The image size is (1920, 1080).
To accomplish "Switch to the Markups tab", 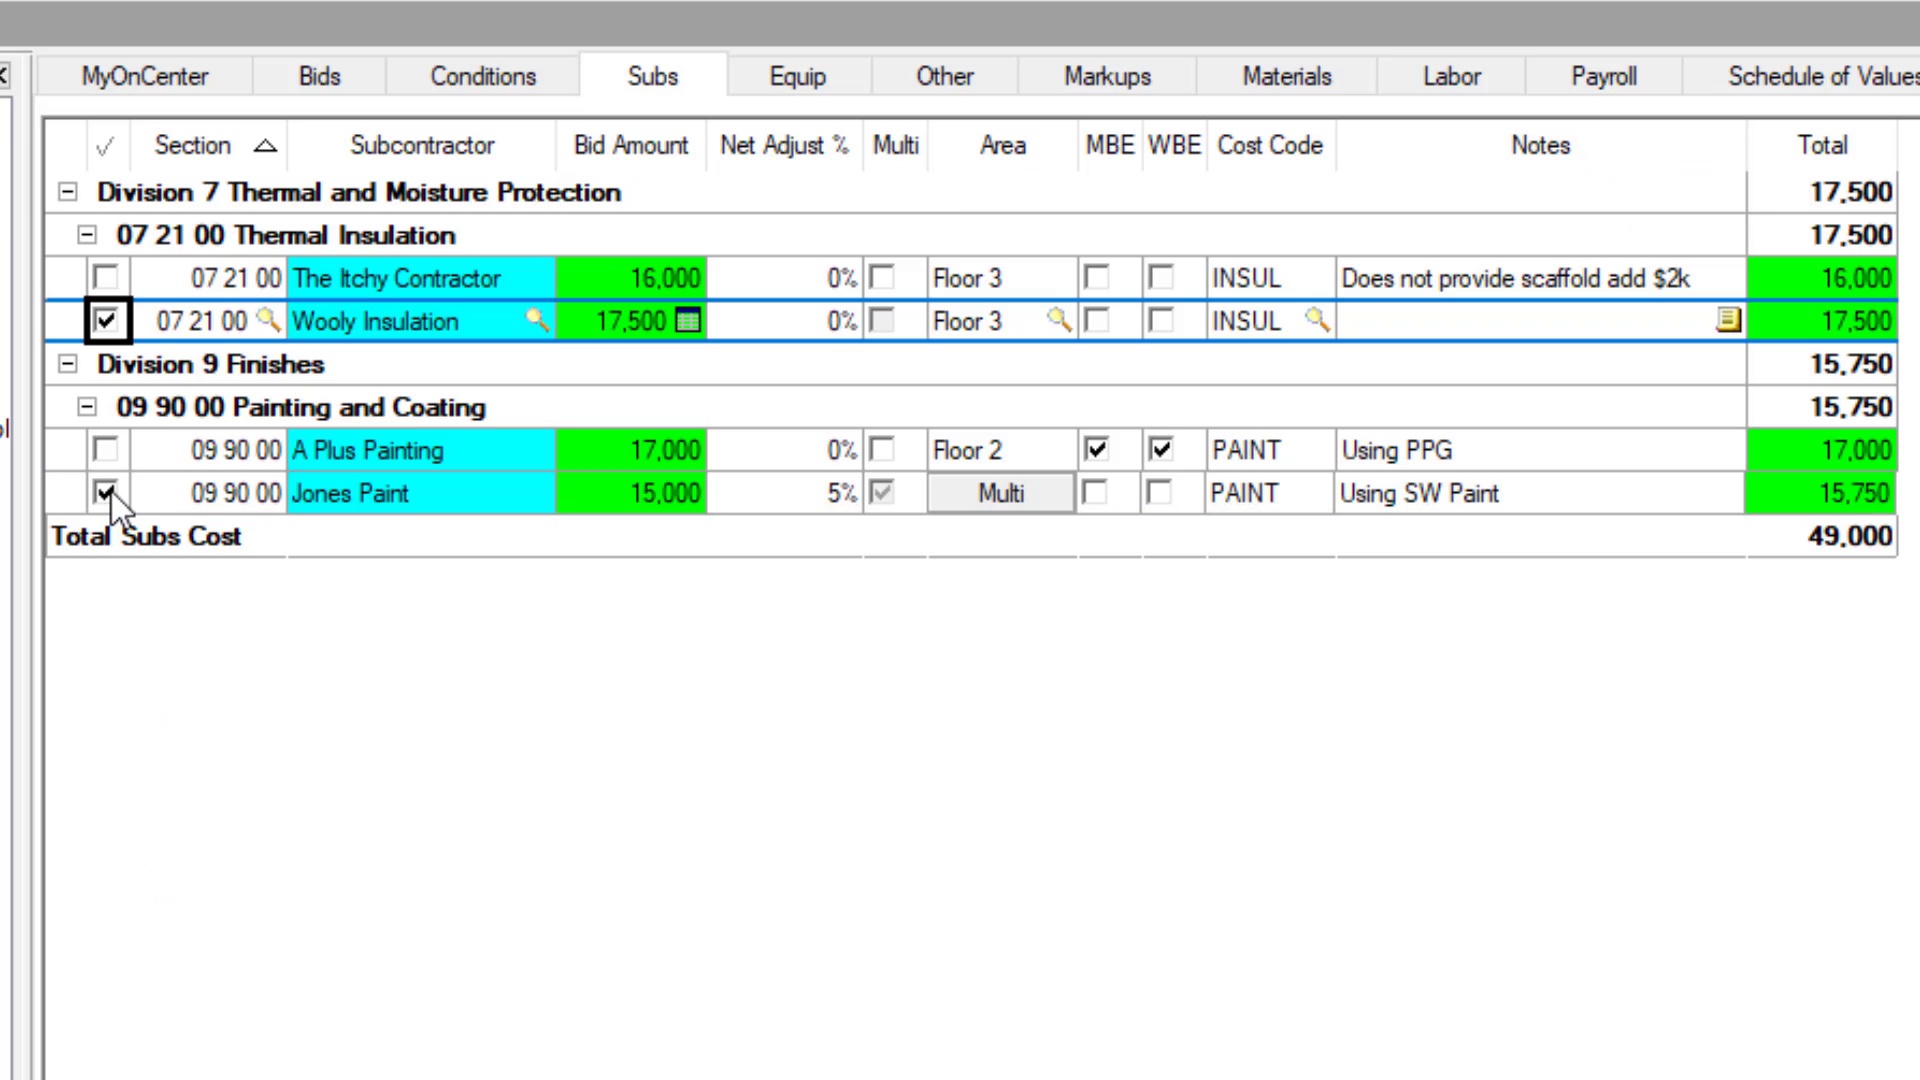I will tap(1107, 76).
